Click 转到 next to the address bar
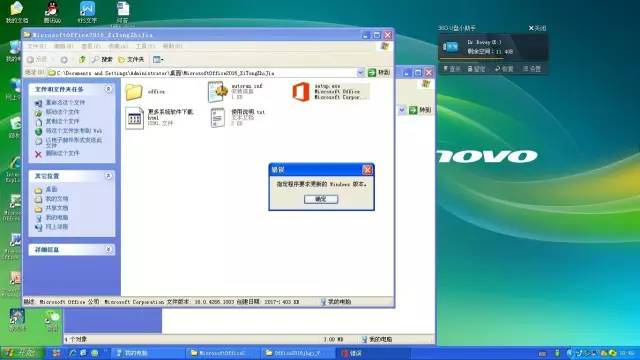Image resolution: width=640 pixels, height=360 pixels. tap(379, 73)
